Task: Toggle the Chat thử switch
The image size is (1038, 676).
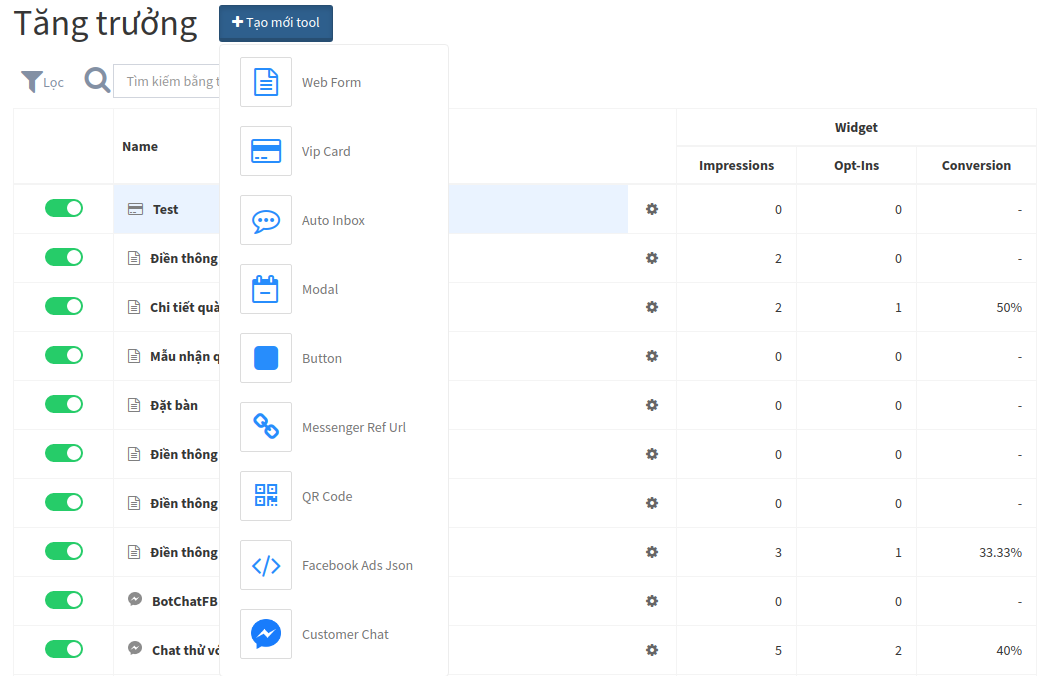Action: pos(64,649)
